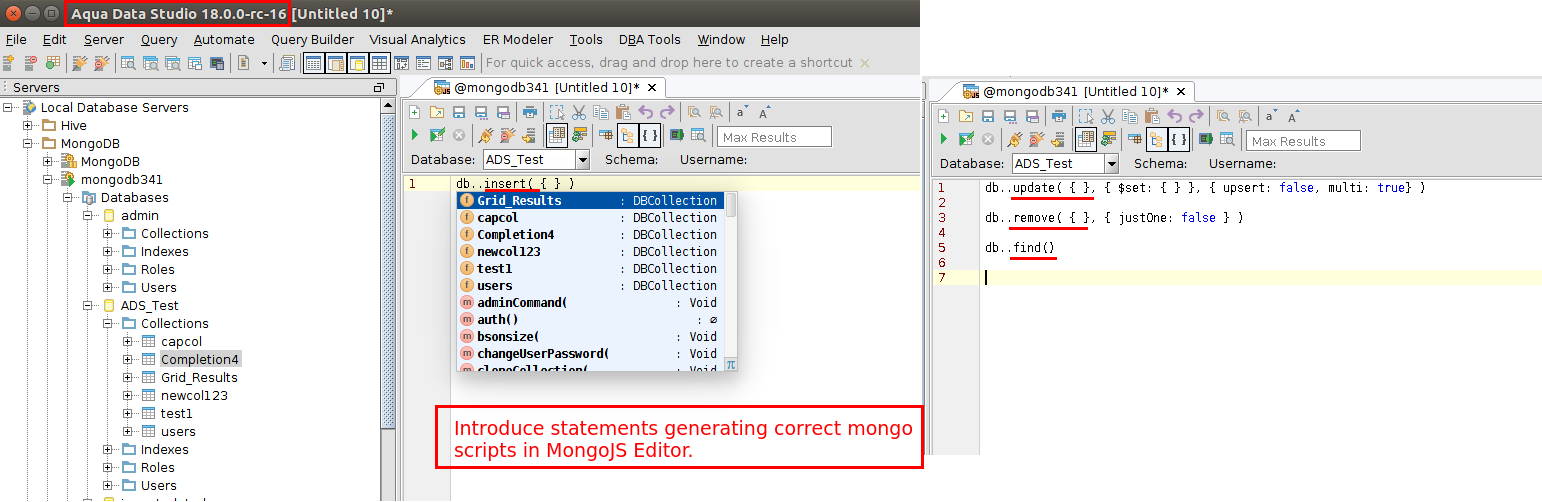This screenshot has width=1542, height=502.
Task: Collapse the mongodb341 server node
Action: 48,180
